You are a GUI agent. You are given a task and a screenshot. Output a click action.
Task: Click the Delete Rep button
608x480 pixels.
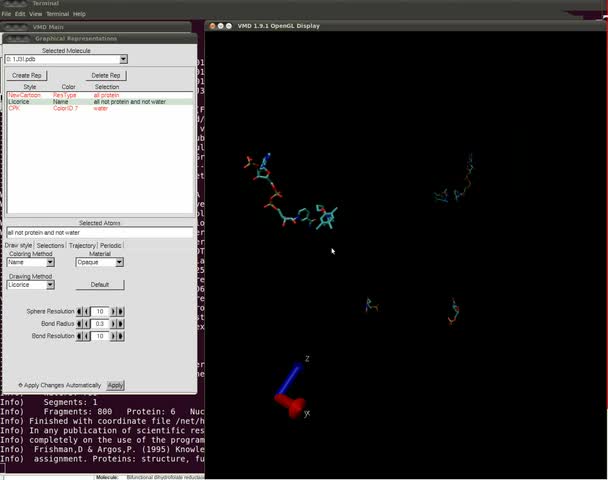click(x=106, y=76)
